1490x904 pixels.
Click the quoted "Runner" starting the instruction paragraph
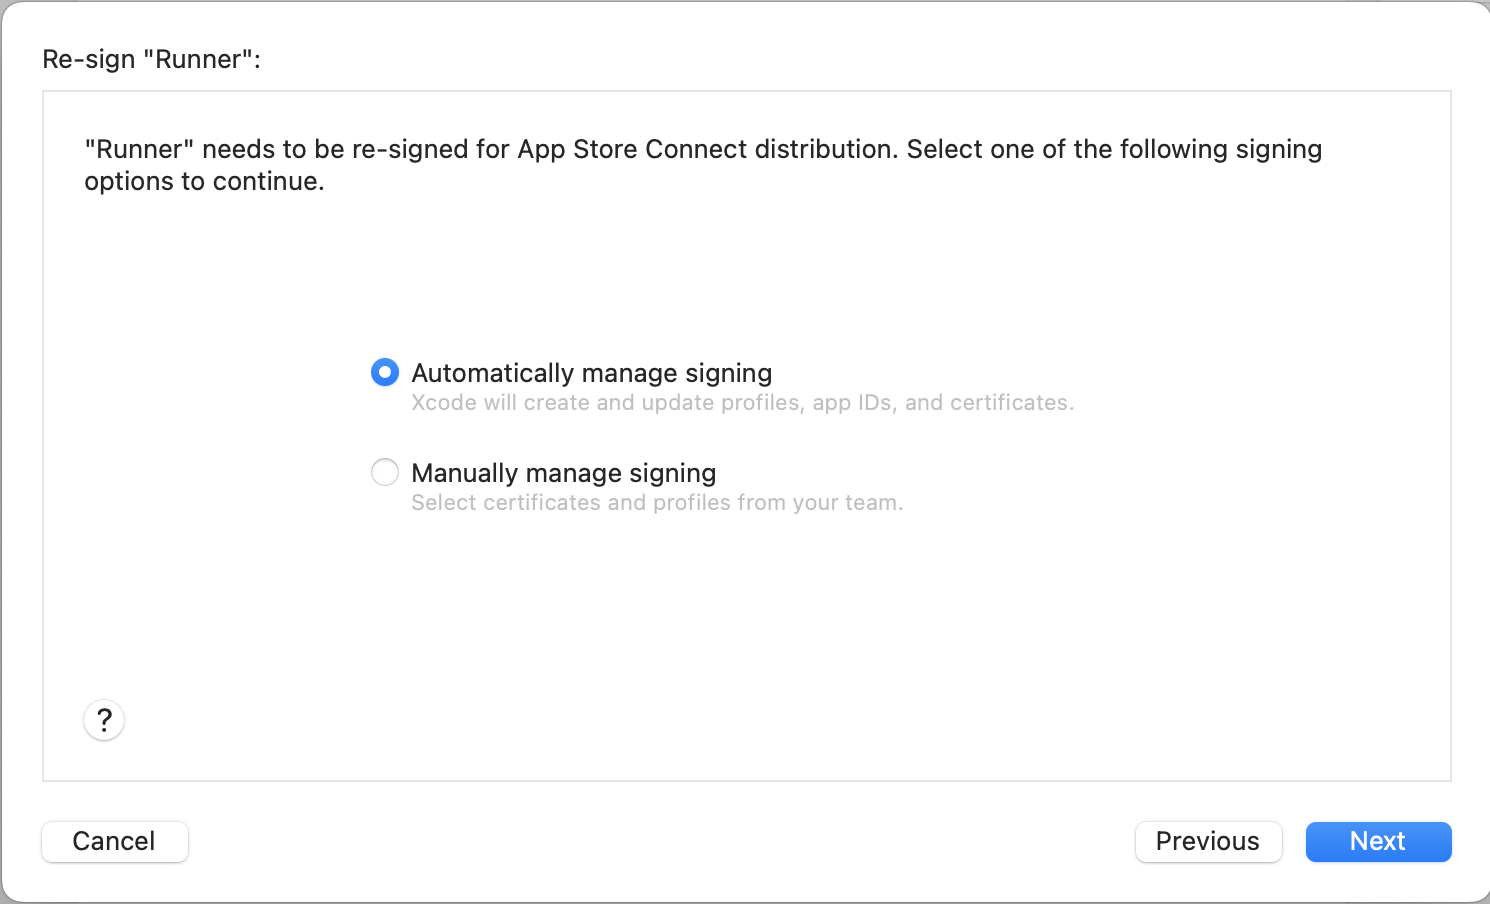pyautogui.click(x=139, y=149)
